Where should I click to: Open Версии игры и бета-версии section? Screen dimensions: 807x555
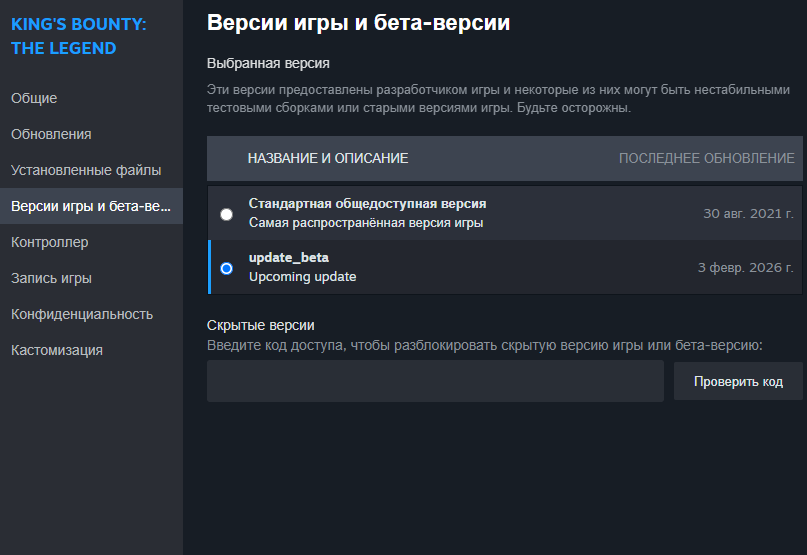click(91, 206)
